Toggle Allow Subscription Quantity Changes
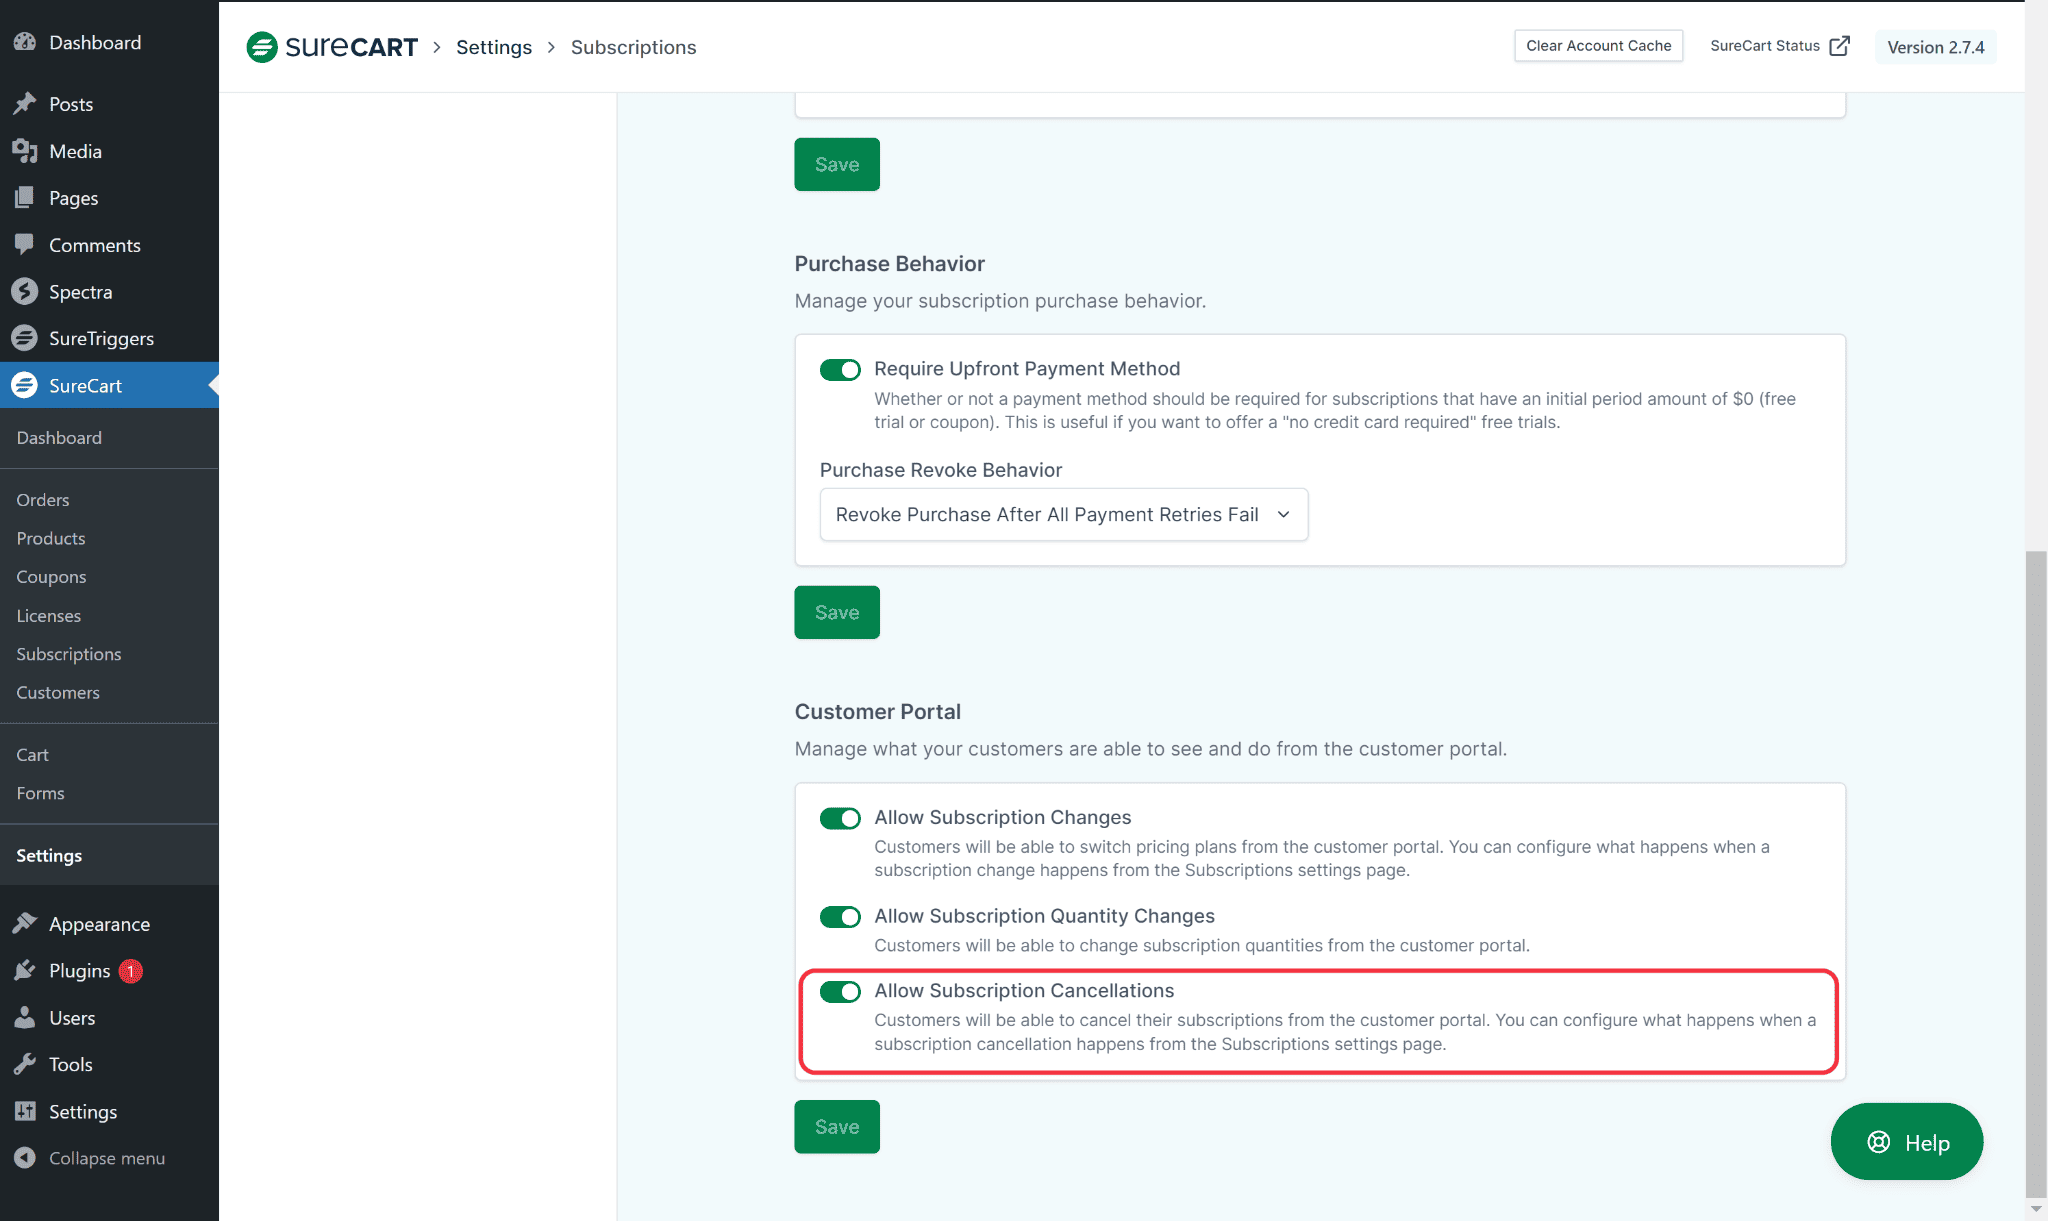Screen dimensions: 2048x1221 840,917
